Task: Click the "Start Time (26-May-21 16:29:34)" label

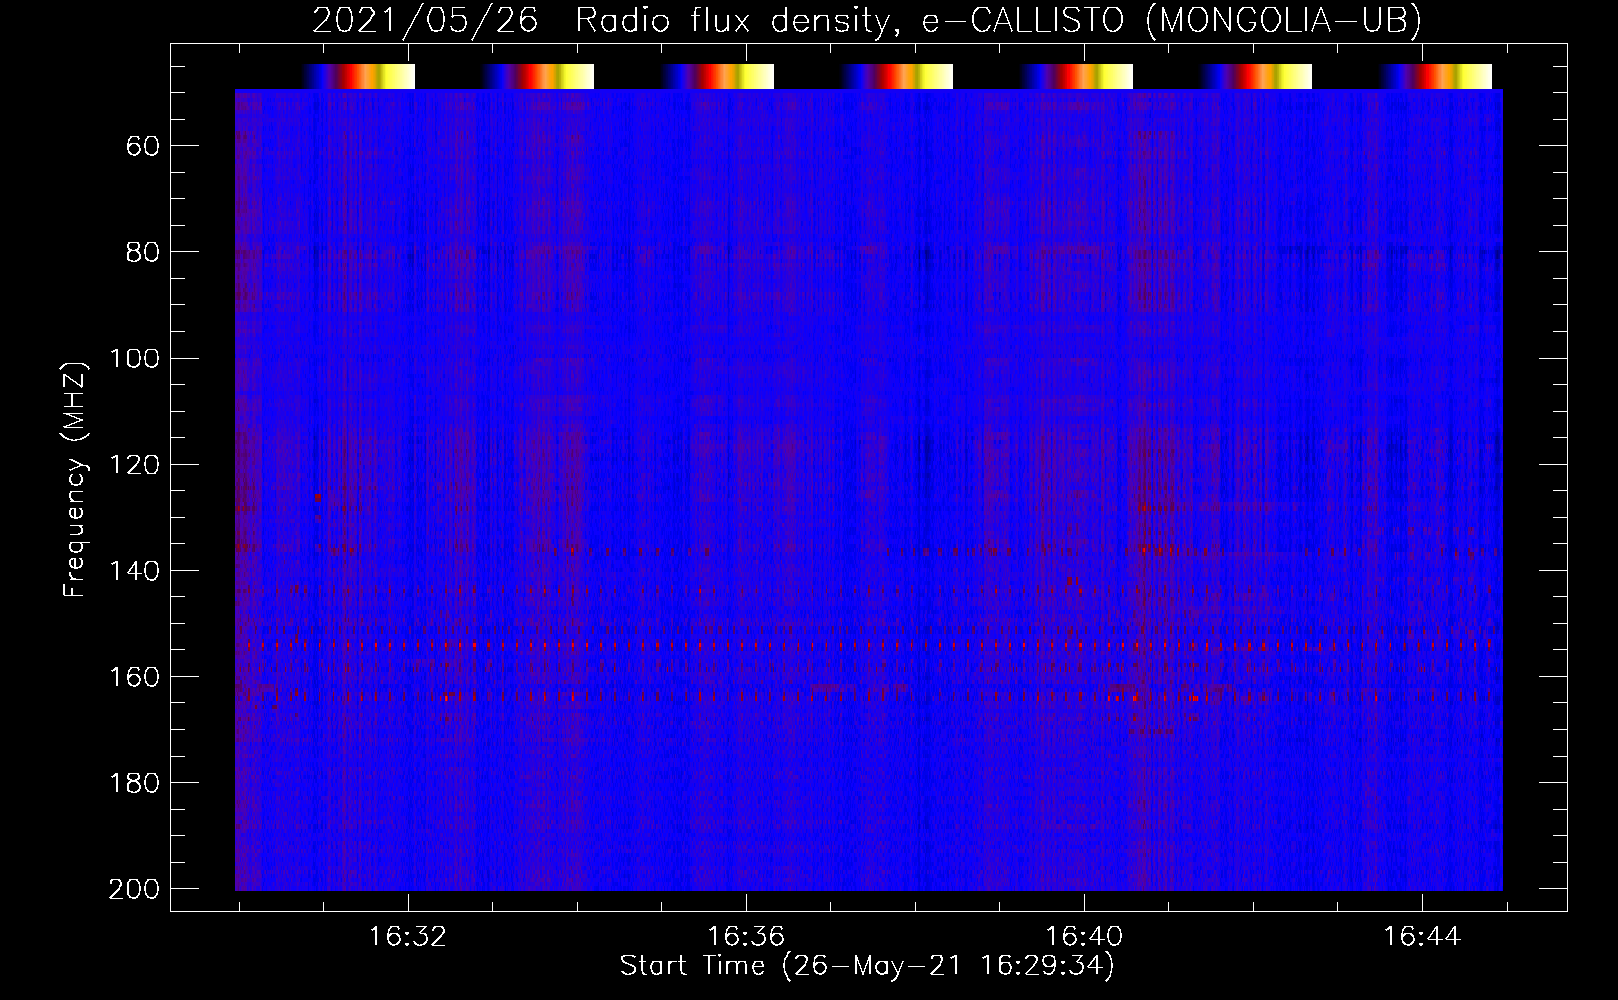Action: tap(867, 966)
